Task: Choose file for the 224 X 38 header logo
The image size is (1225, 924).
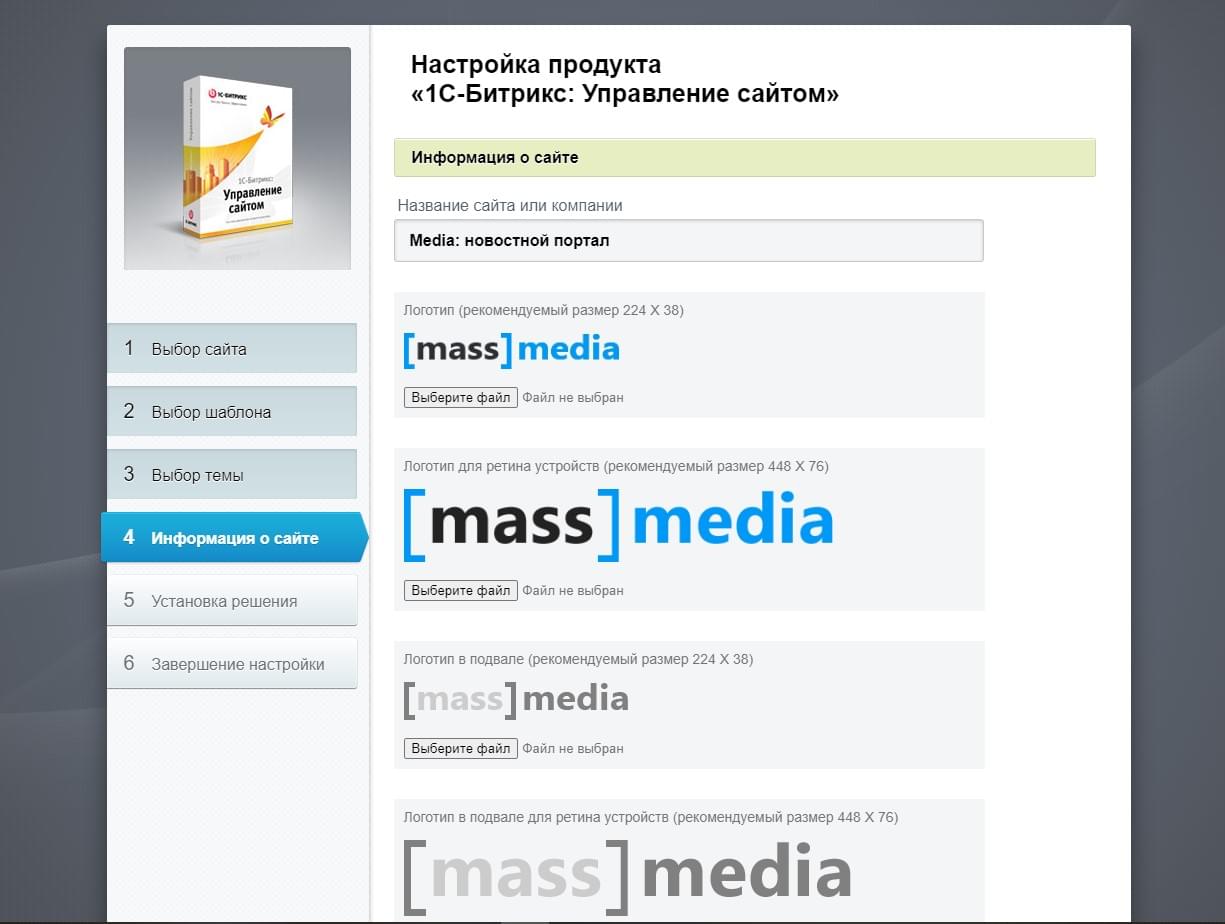Action: click(x=461, y=397)
